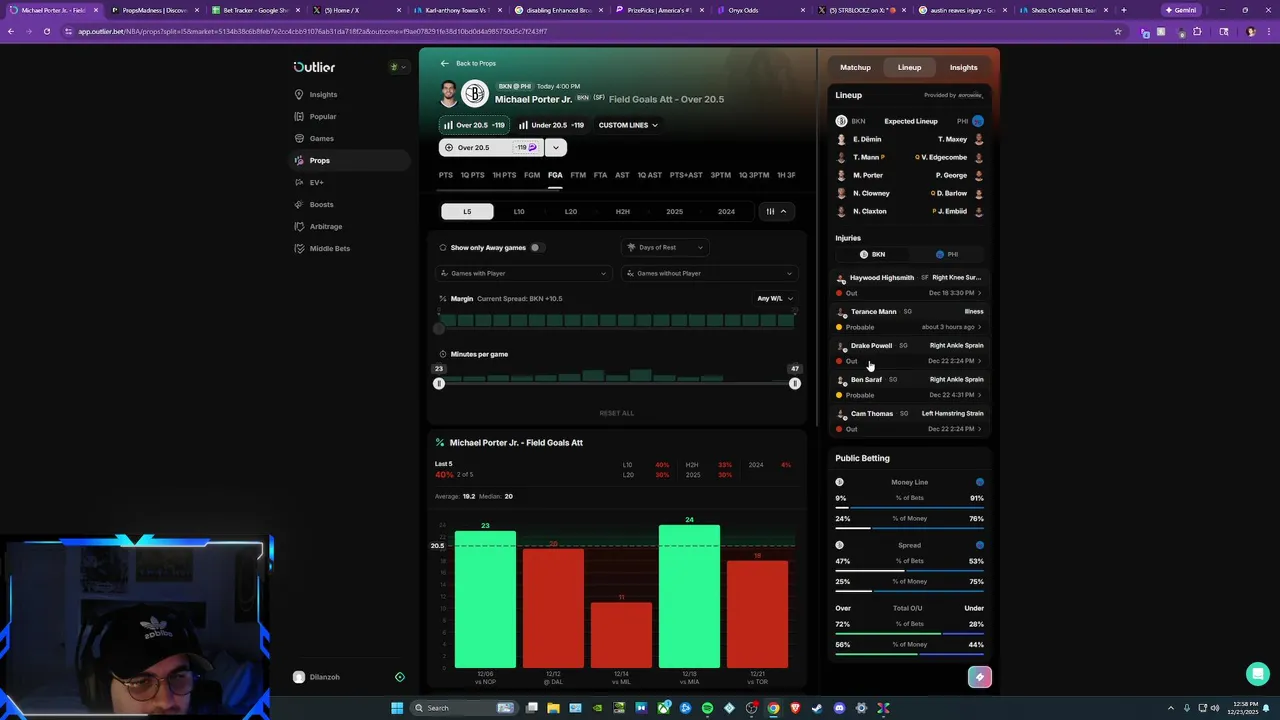Open Discord from the taskbar
1280x720 pixels.
tap(839, 708)
